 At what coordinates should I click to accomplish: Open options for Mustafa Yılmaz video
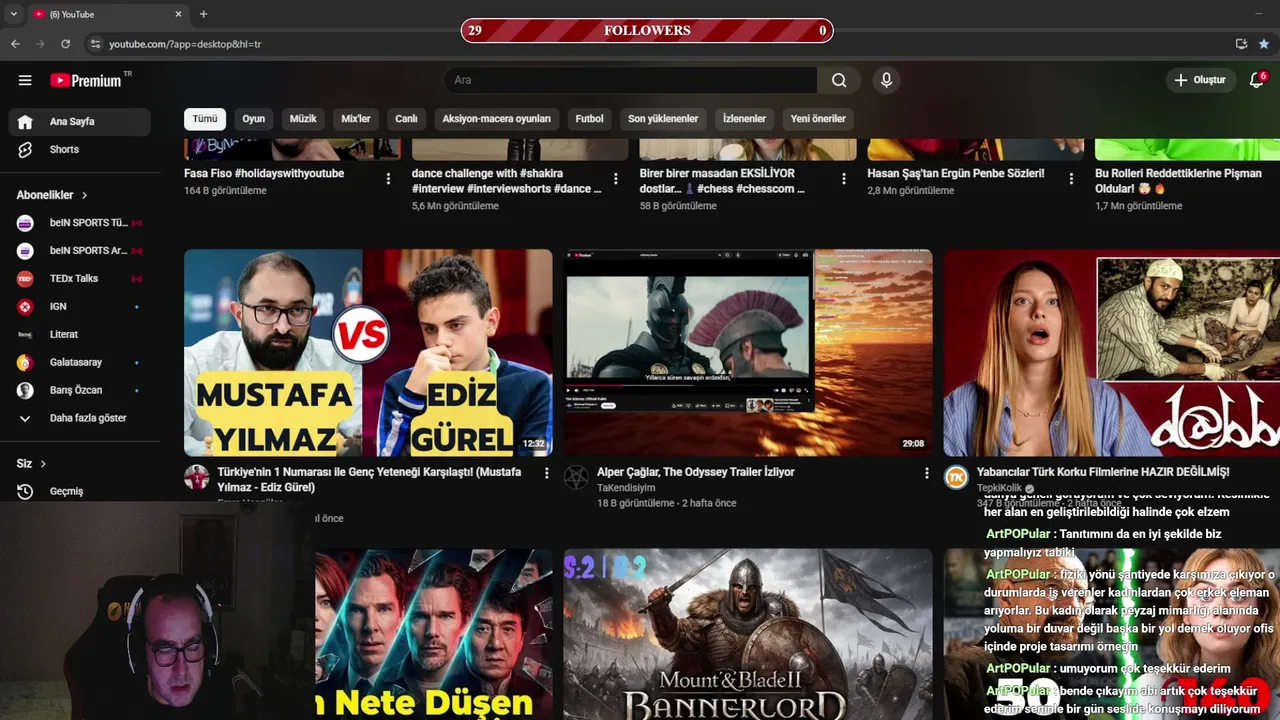(546, 473)
